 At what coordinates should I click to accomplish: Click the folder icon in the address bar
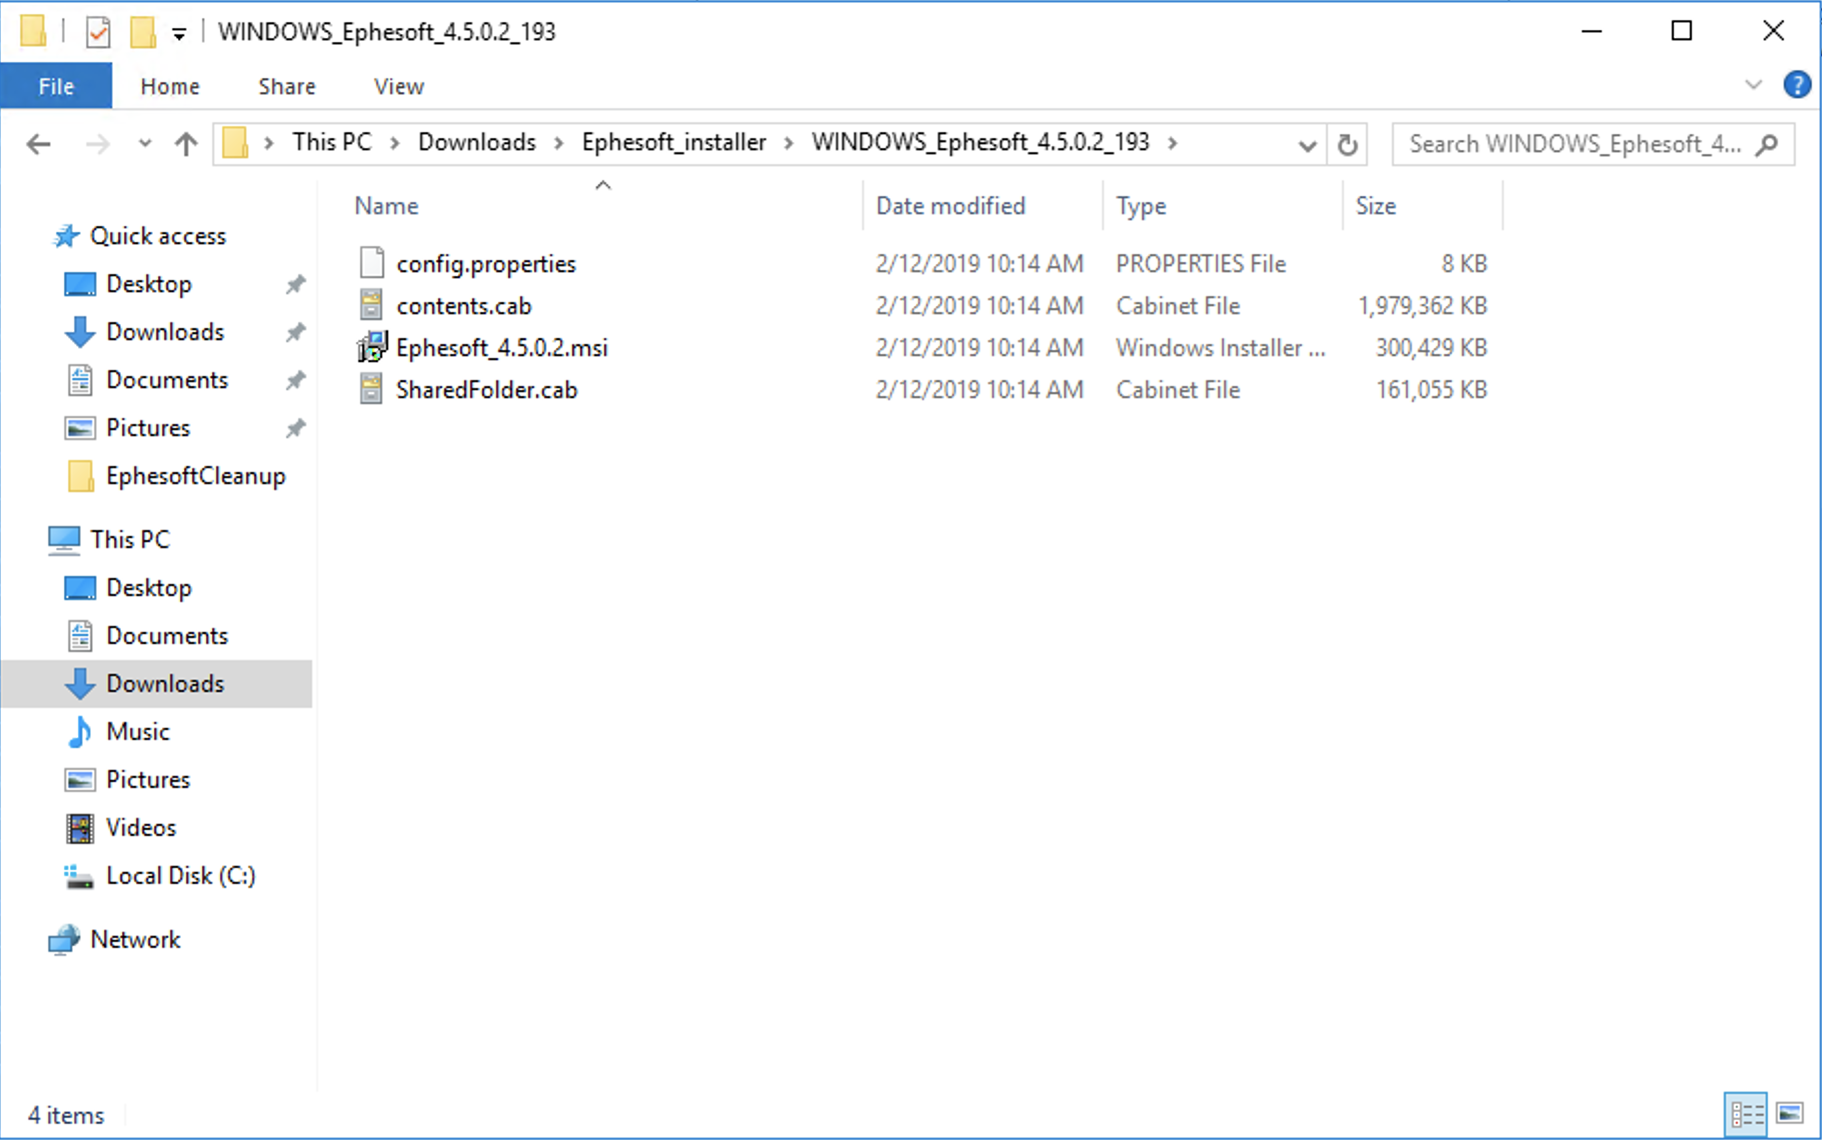click(235, 143)
